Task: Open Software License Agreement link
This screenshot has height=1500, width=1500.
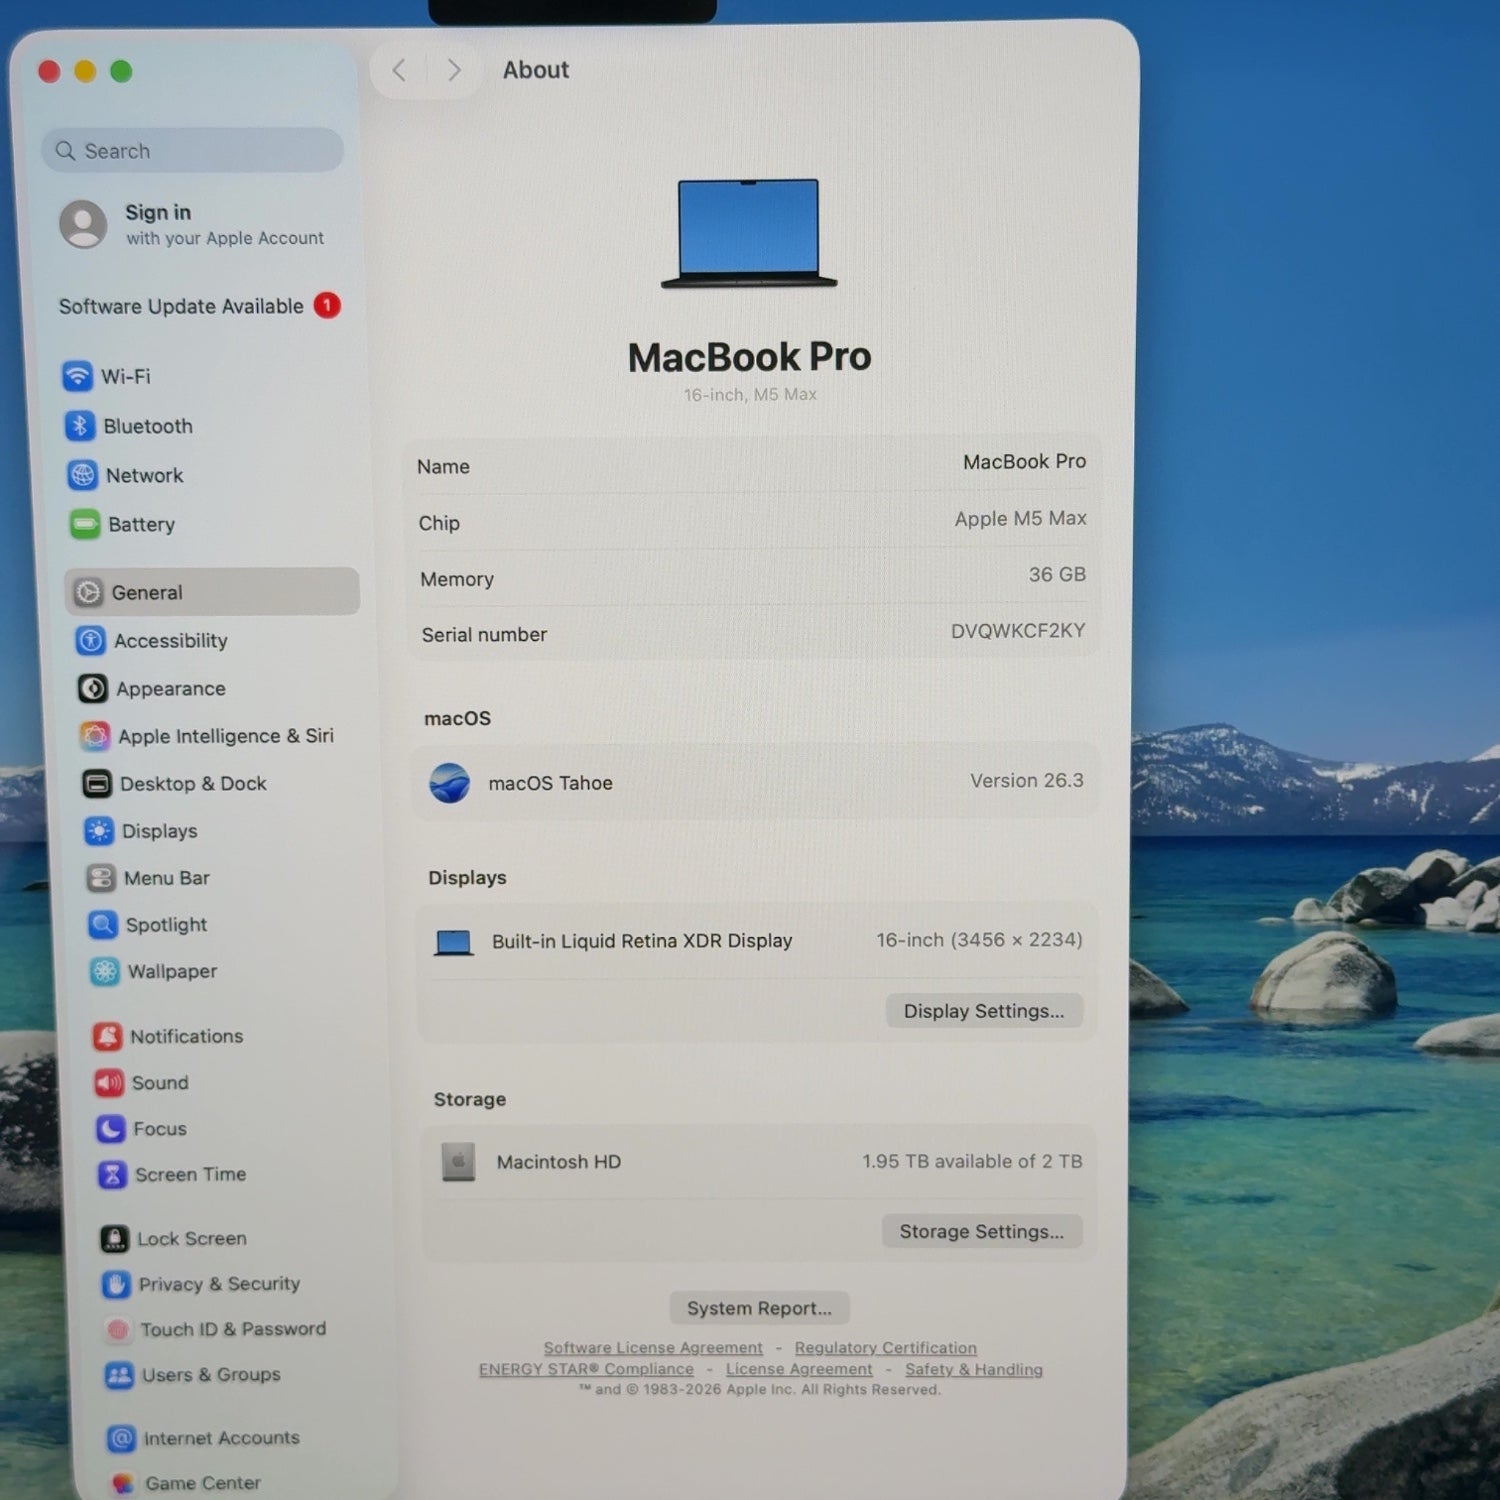Action: point(653,1348)
